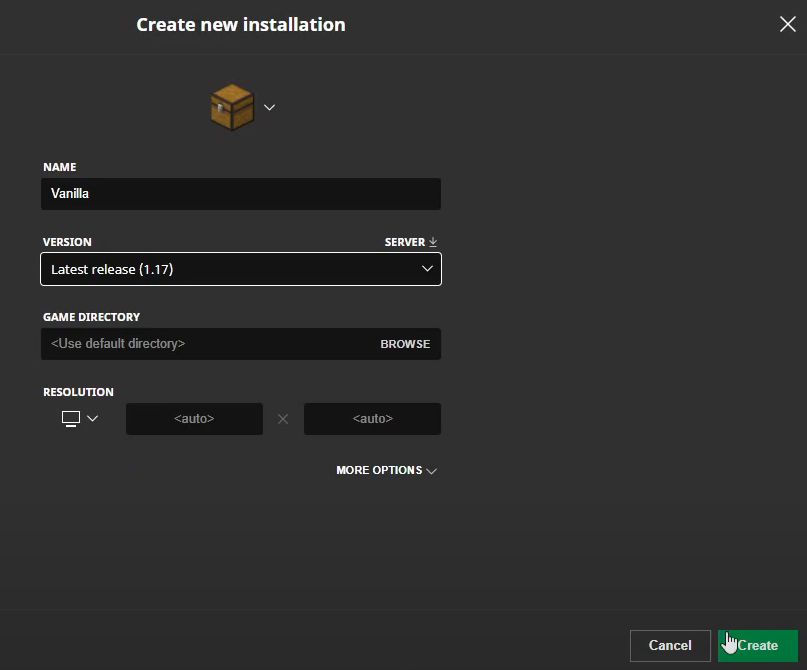The image size is (807, 670).
Task: Click the green Create button
Action: click(758, 645)
